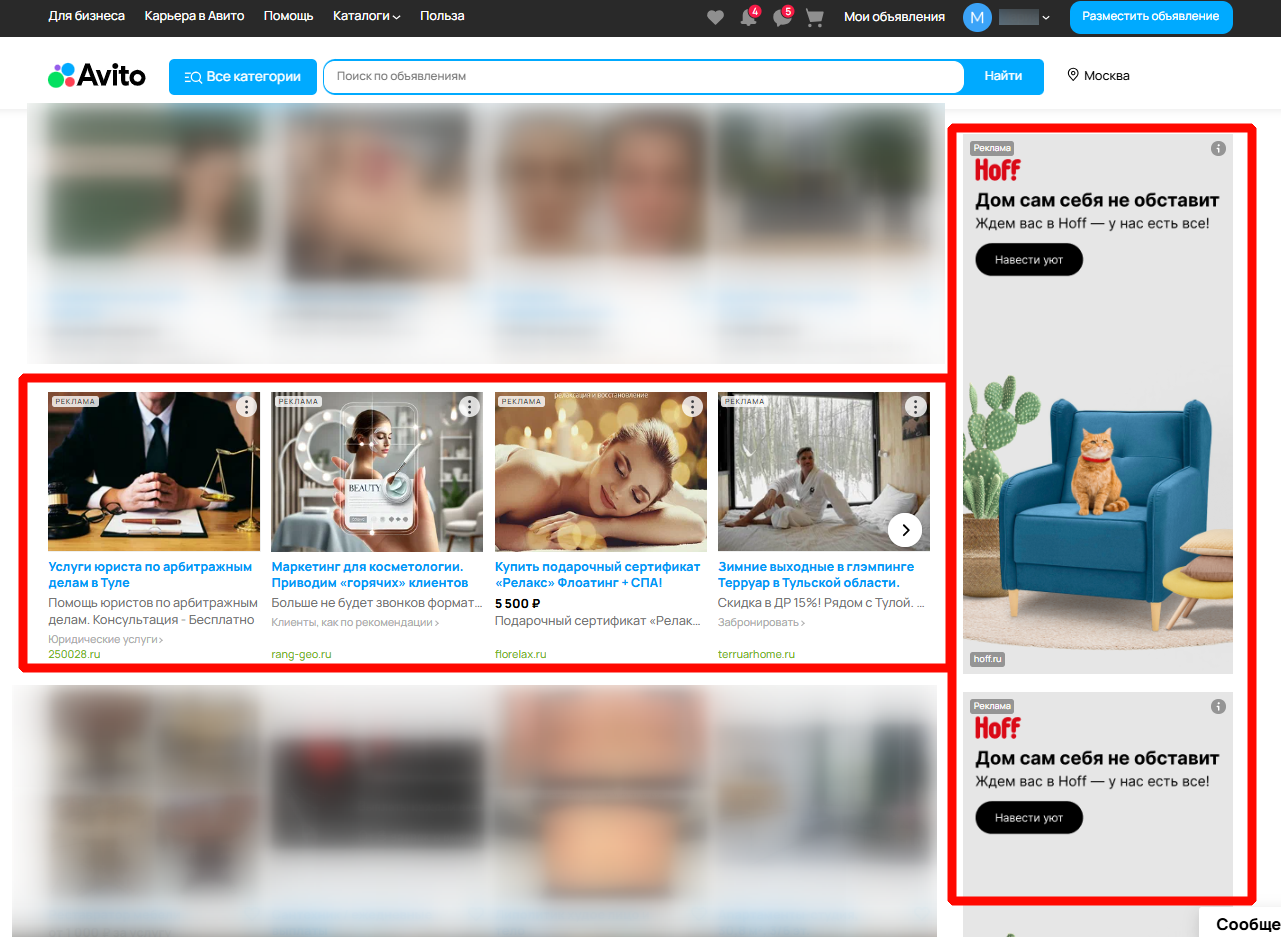The height and width of the screenshot is (937, 1281).
Task: Open the shopping cart icon
Action: click(x=814, y=17)
